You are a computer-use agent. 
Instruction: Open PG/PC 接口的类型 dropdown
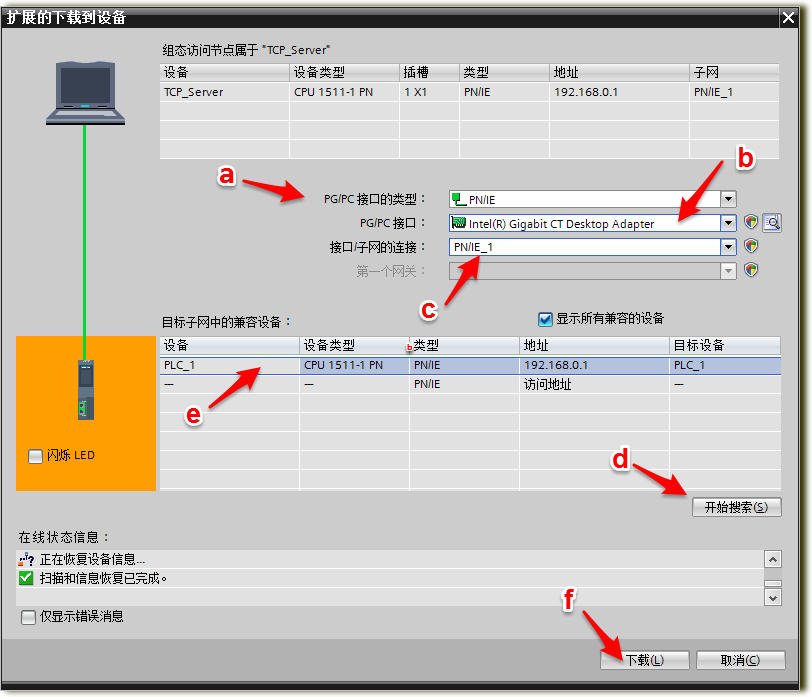728,199
